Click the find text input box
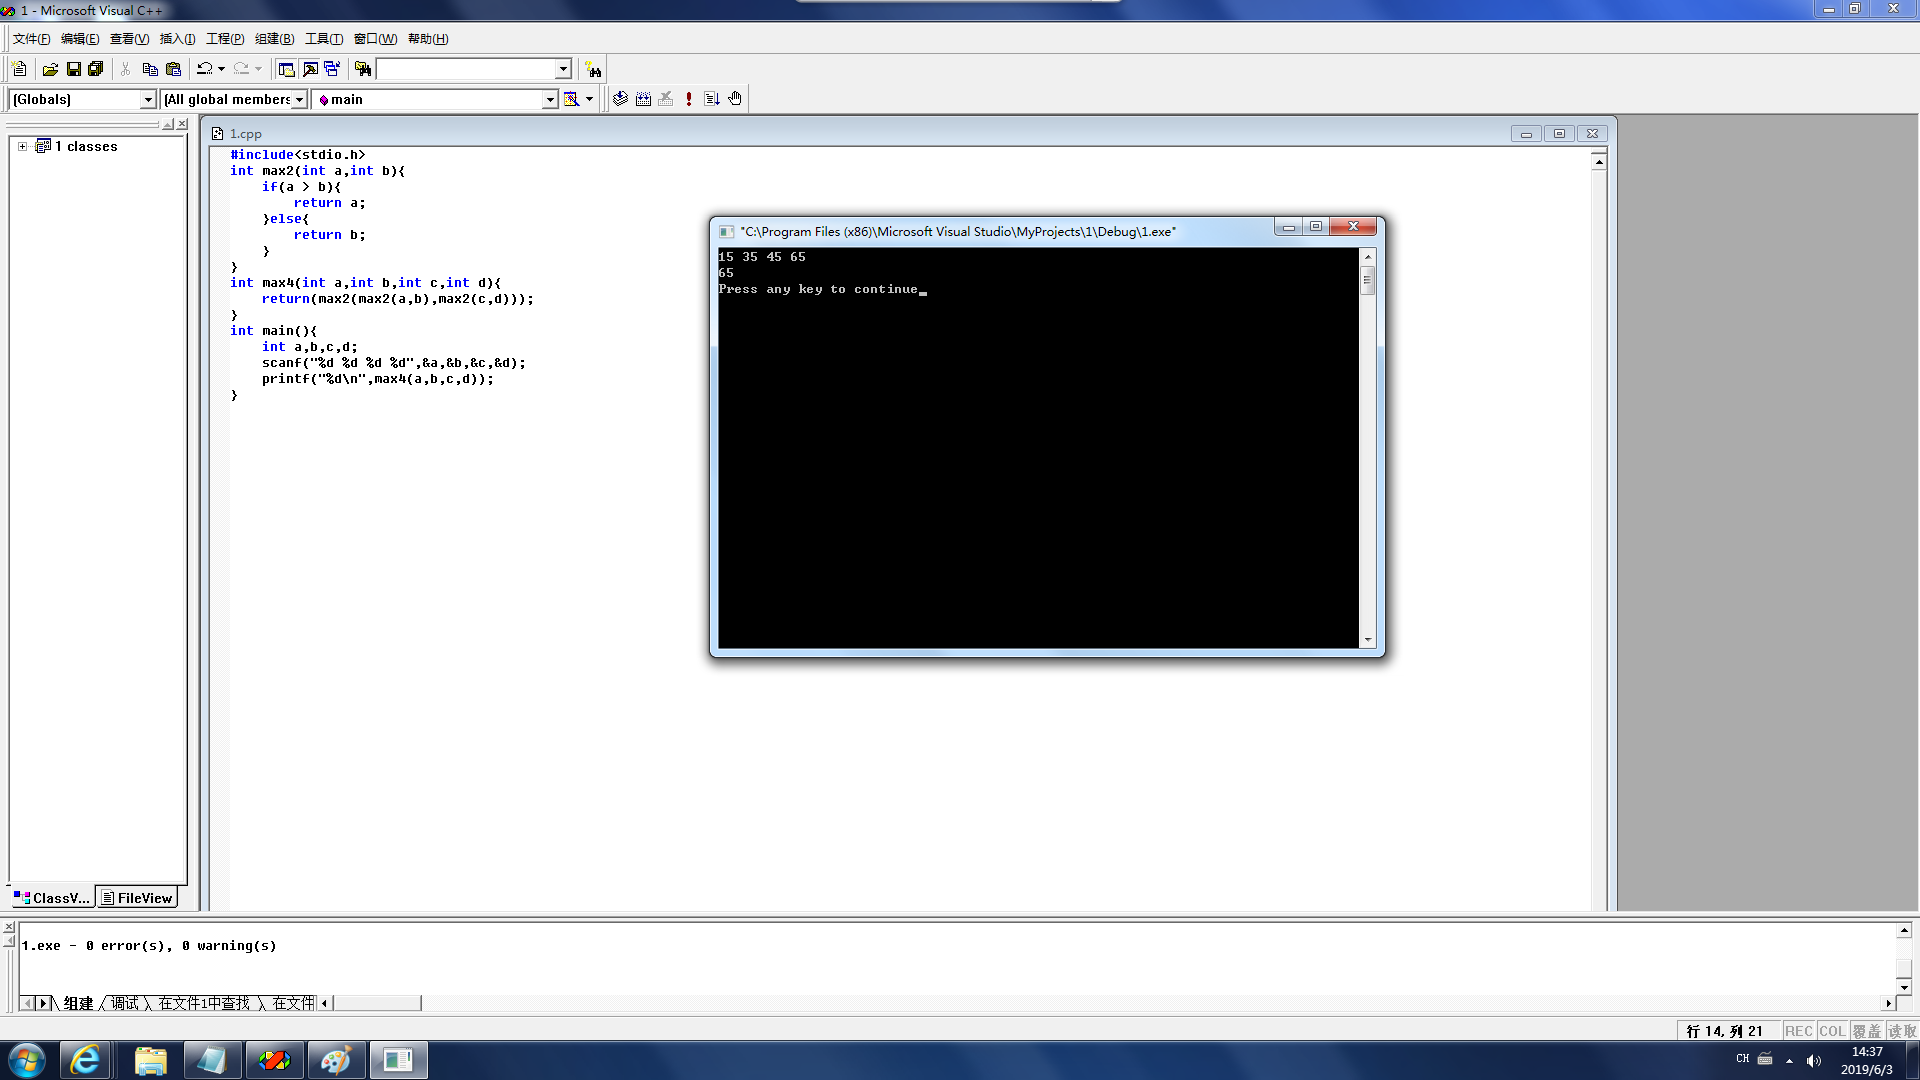 tap(466, 69)
